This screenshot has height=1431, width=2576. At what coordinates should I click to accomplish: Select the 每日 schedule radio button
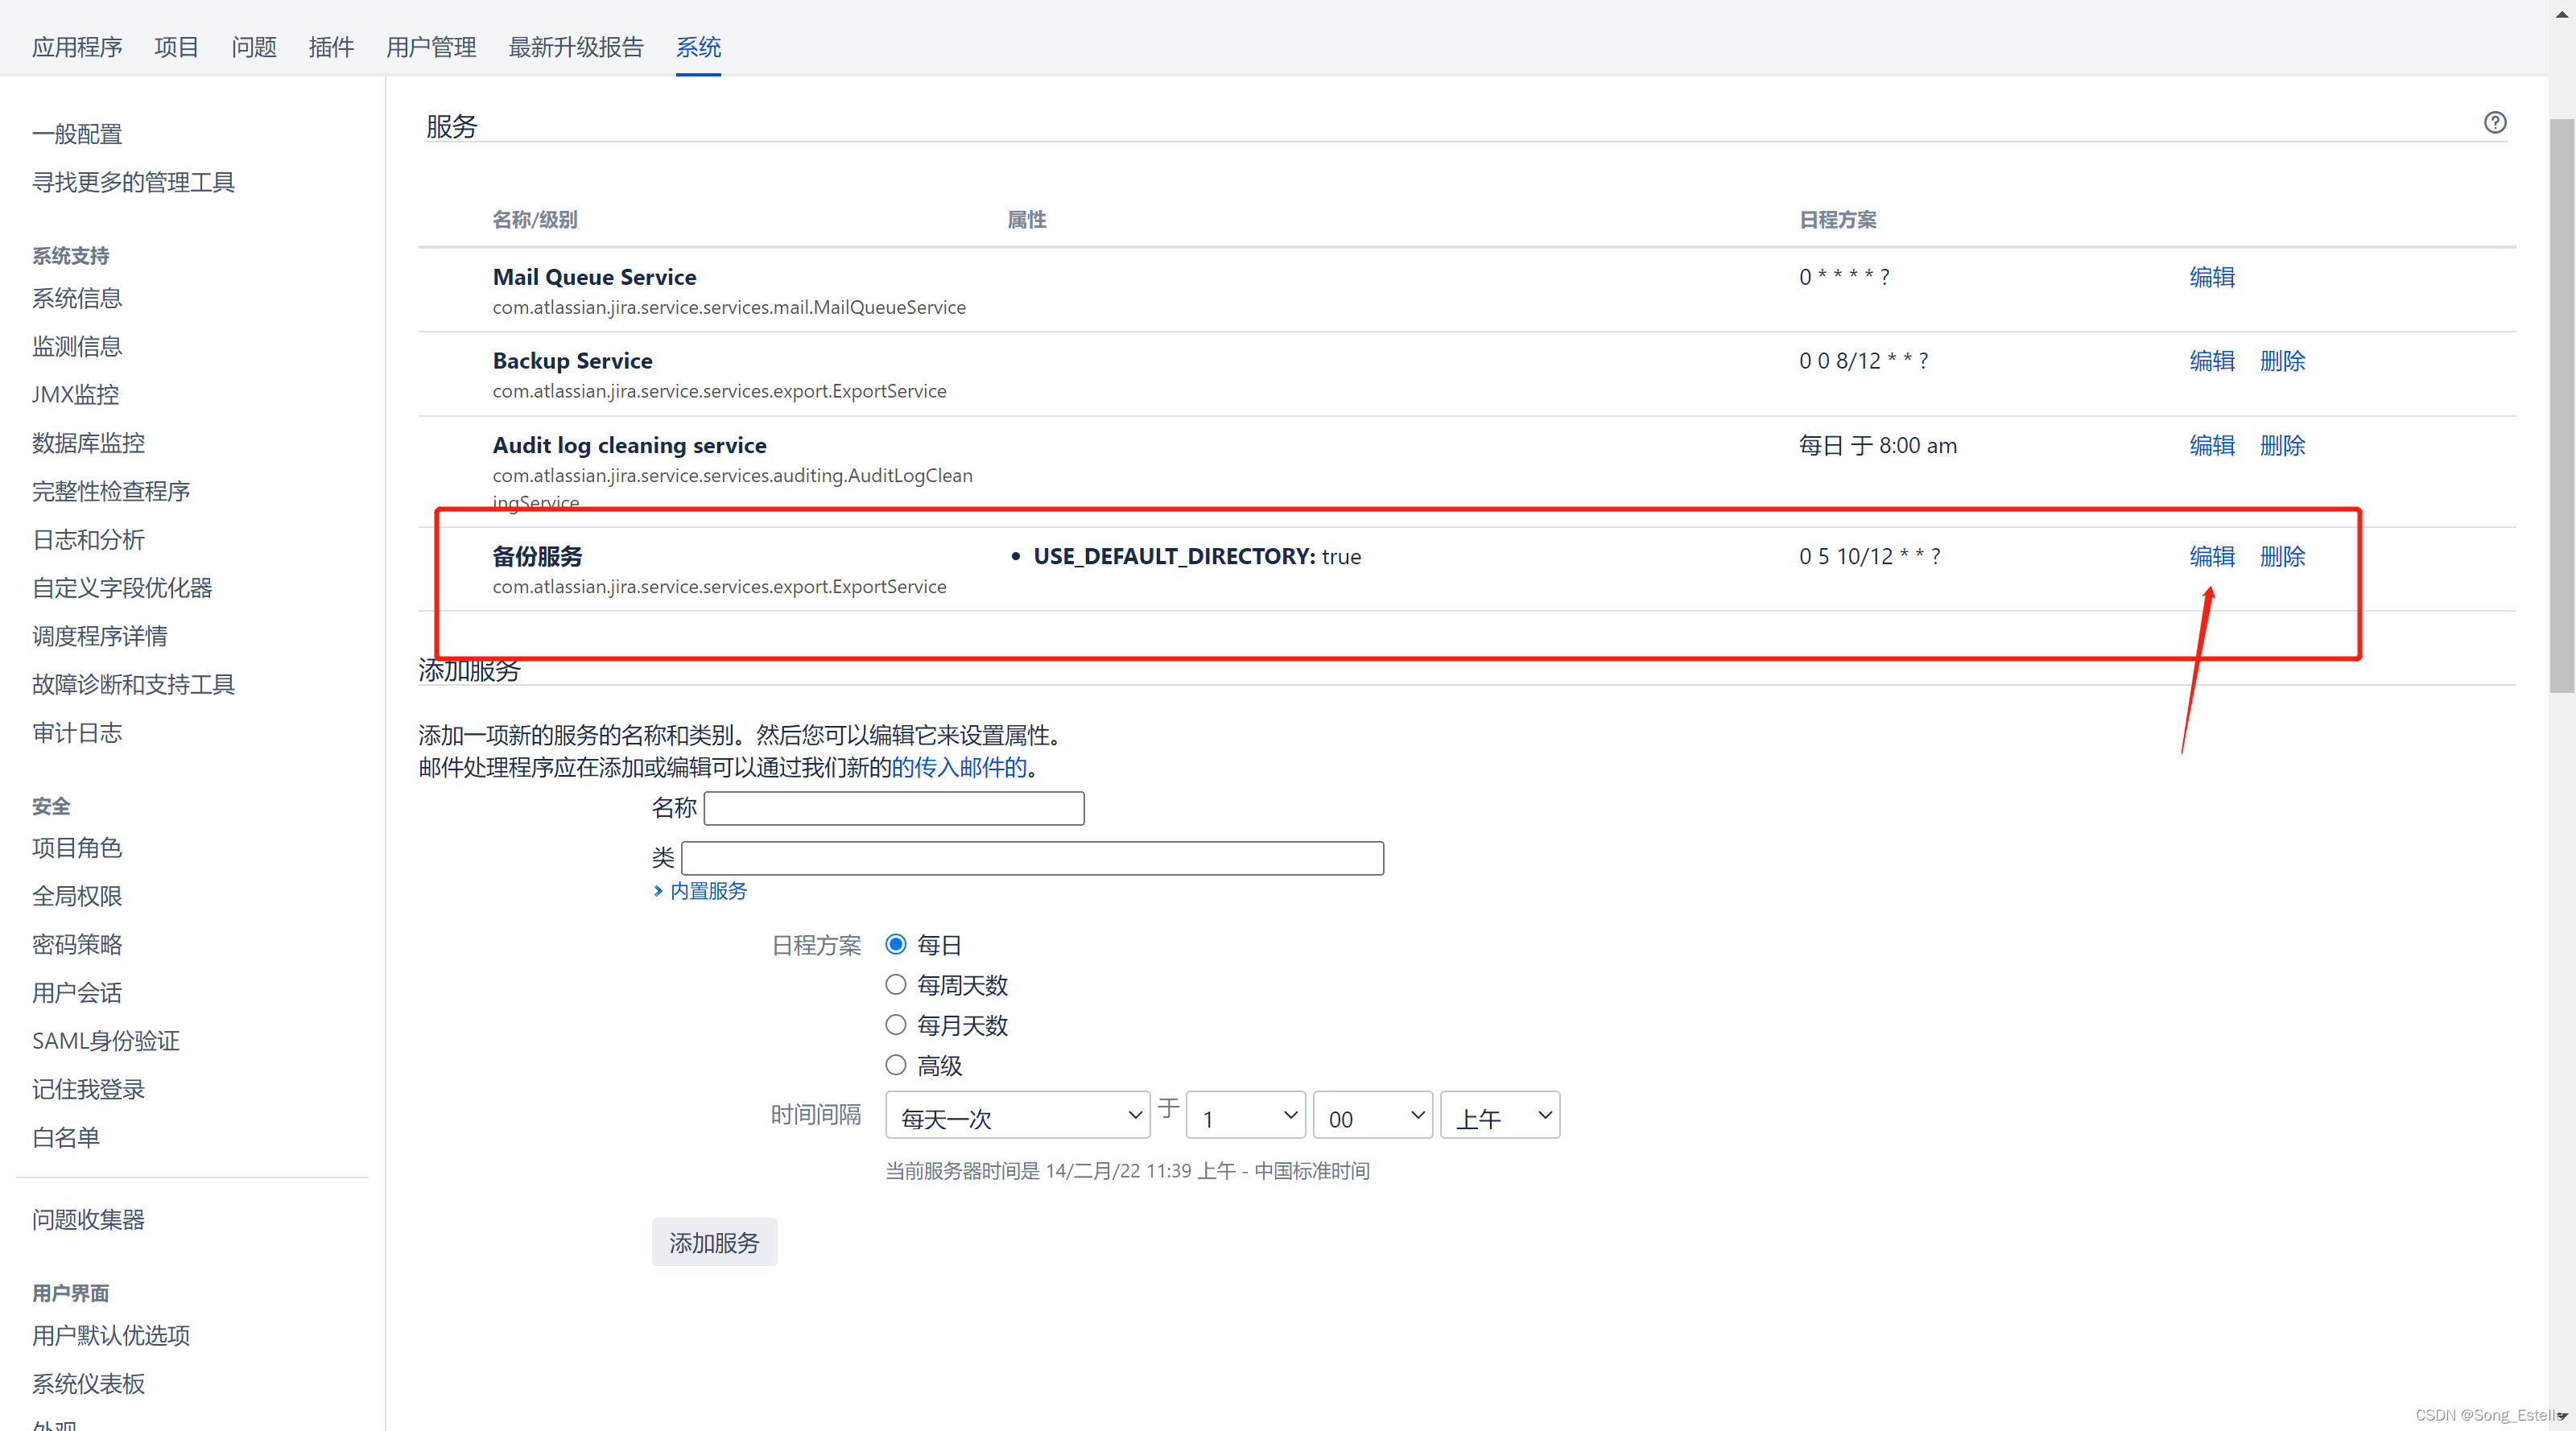[895, 944]
